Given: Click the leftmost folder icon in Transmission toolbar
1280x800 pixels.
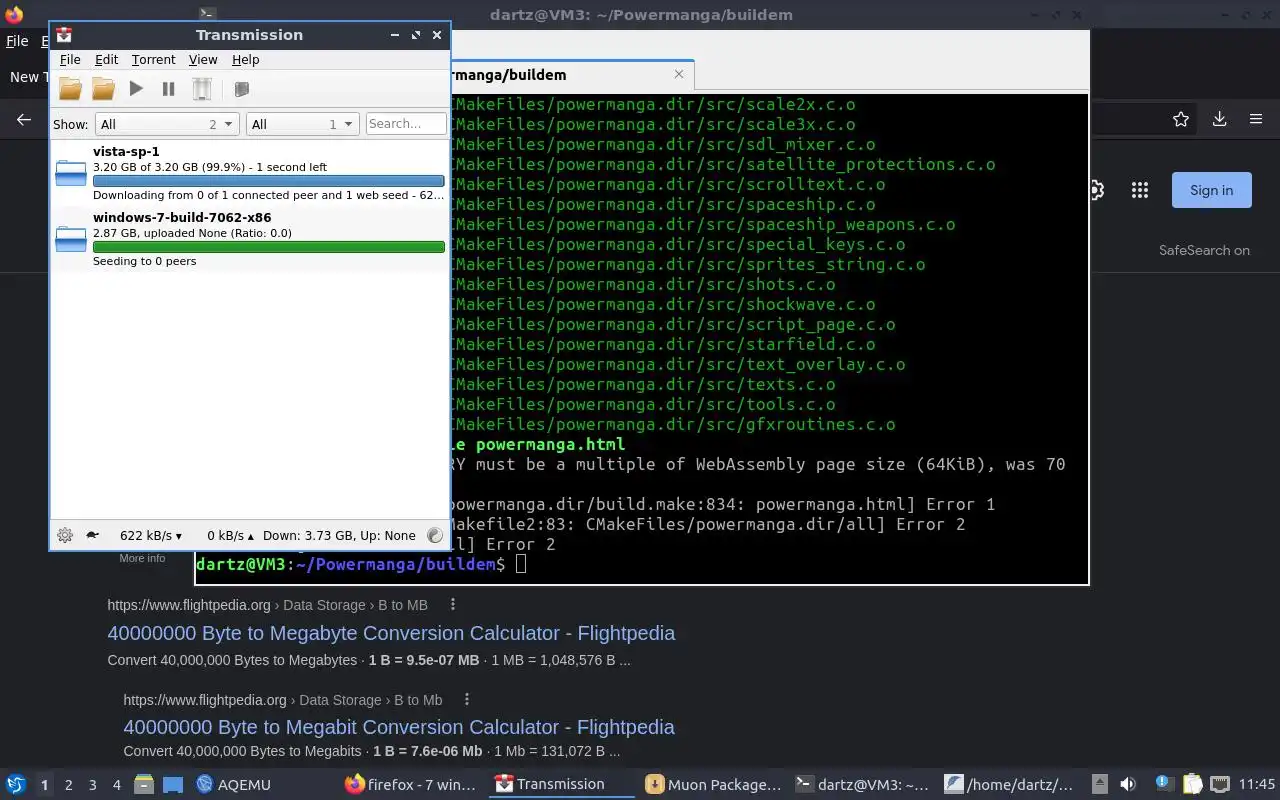Looking at the screenshot, I should 70,89.
